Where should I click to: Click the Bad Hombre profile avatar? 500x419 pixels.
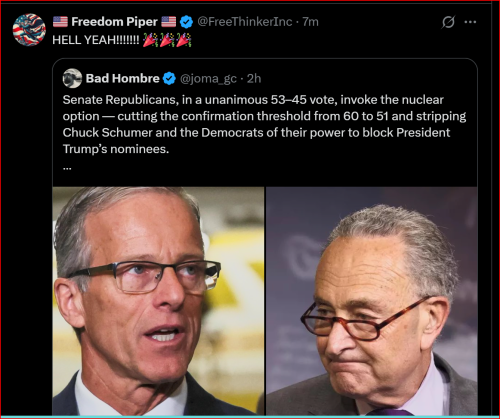tap(72, 78)
